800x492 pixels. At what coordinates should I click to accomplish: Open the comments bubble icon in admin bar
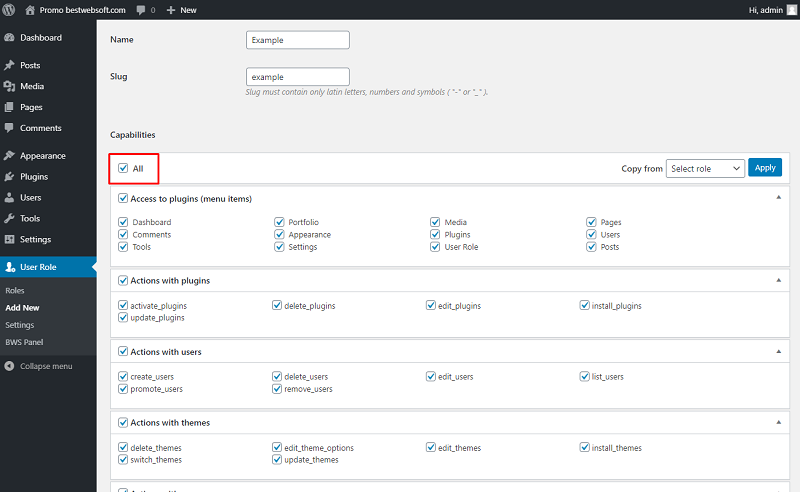click(141, 10)
